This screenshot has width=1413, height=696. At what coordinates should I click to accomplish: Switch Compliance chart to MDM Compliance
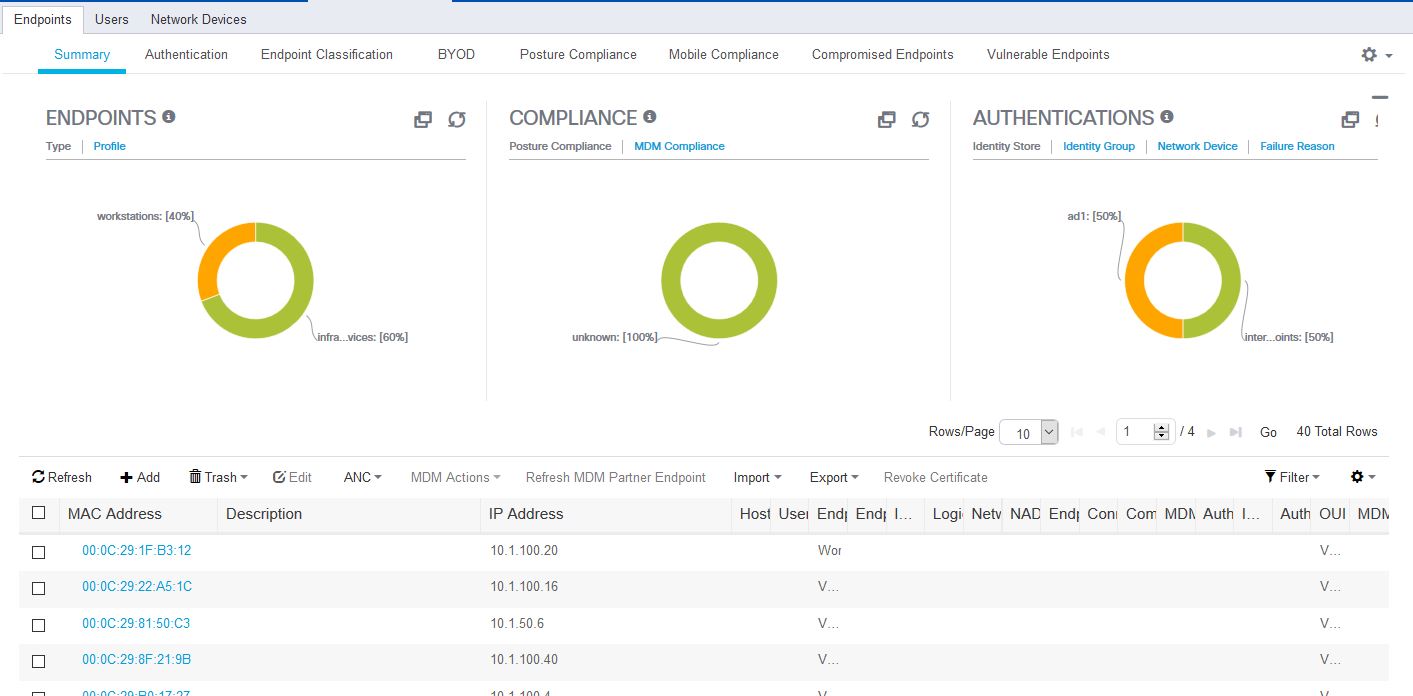point(679,146)
